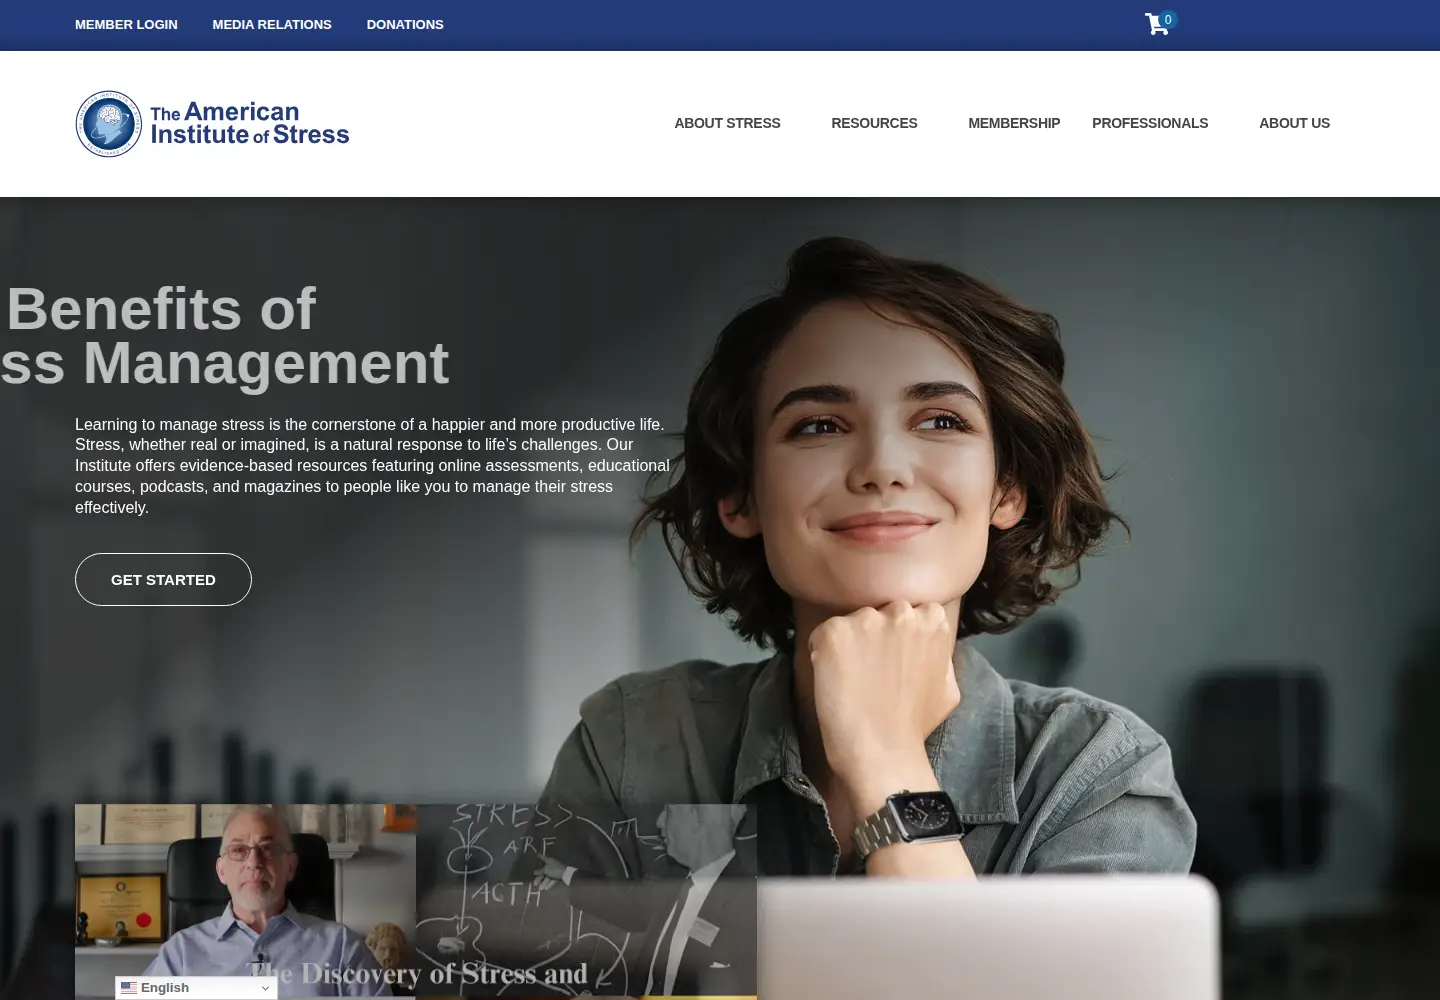Click the Get Started button
Viewport: 1440px width, 1000px height.
[x=163, y=579]
